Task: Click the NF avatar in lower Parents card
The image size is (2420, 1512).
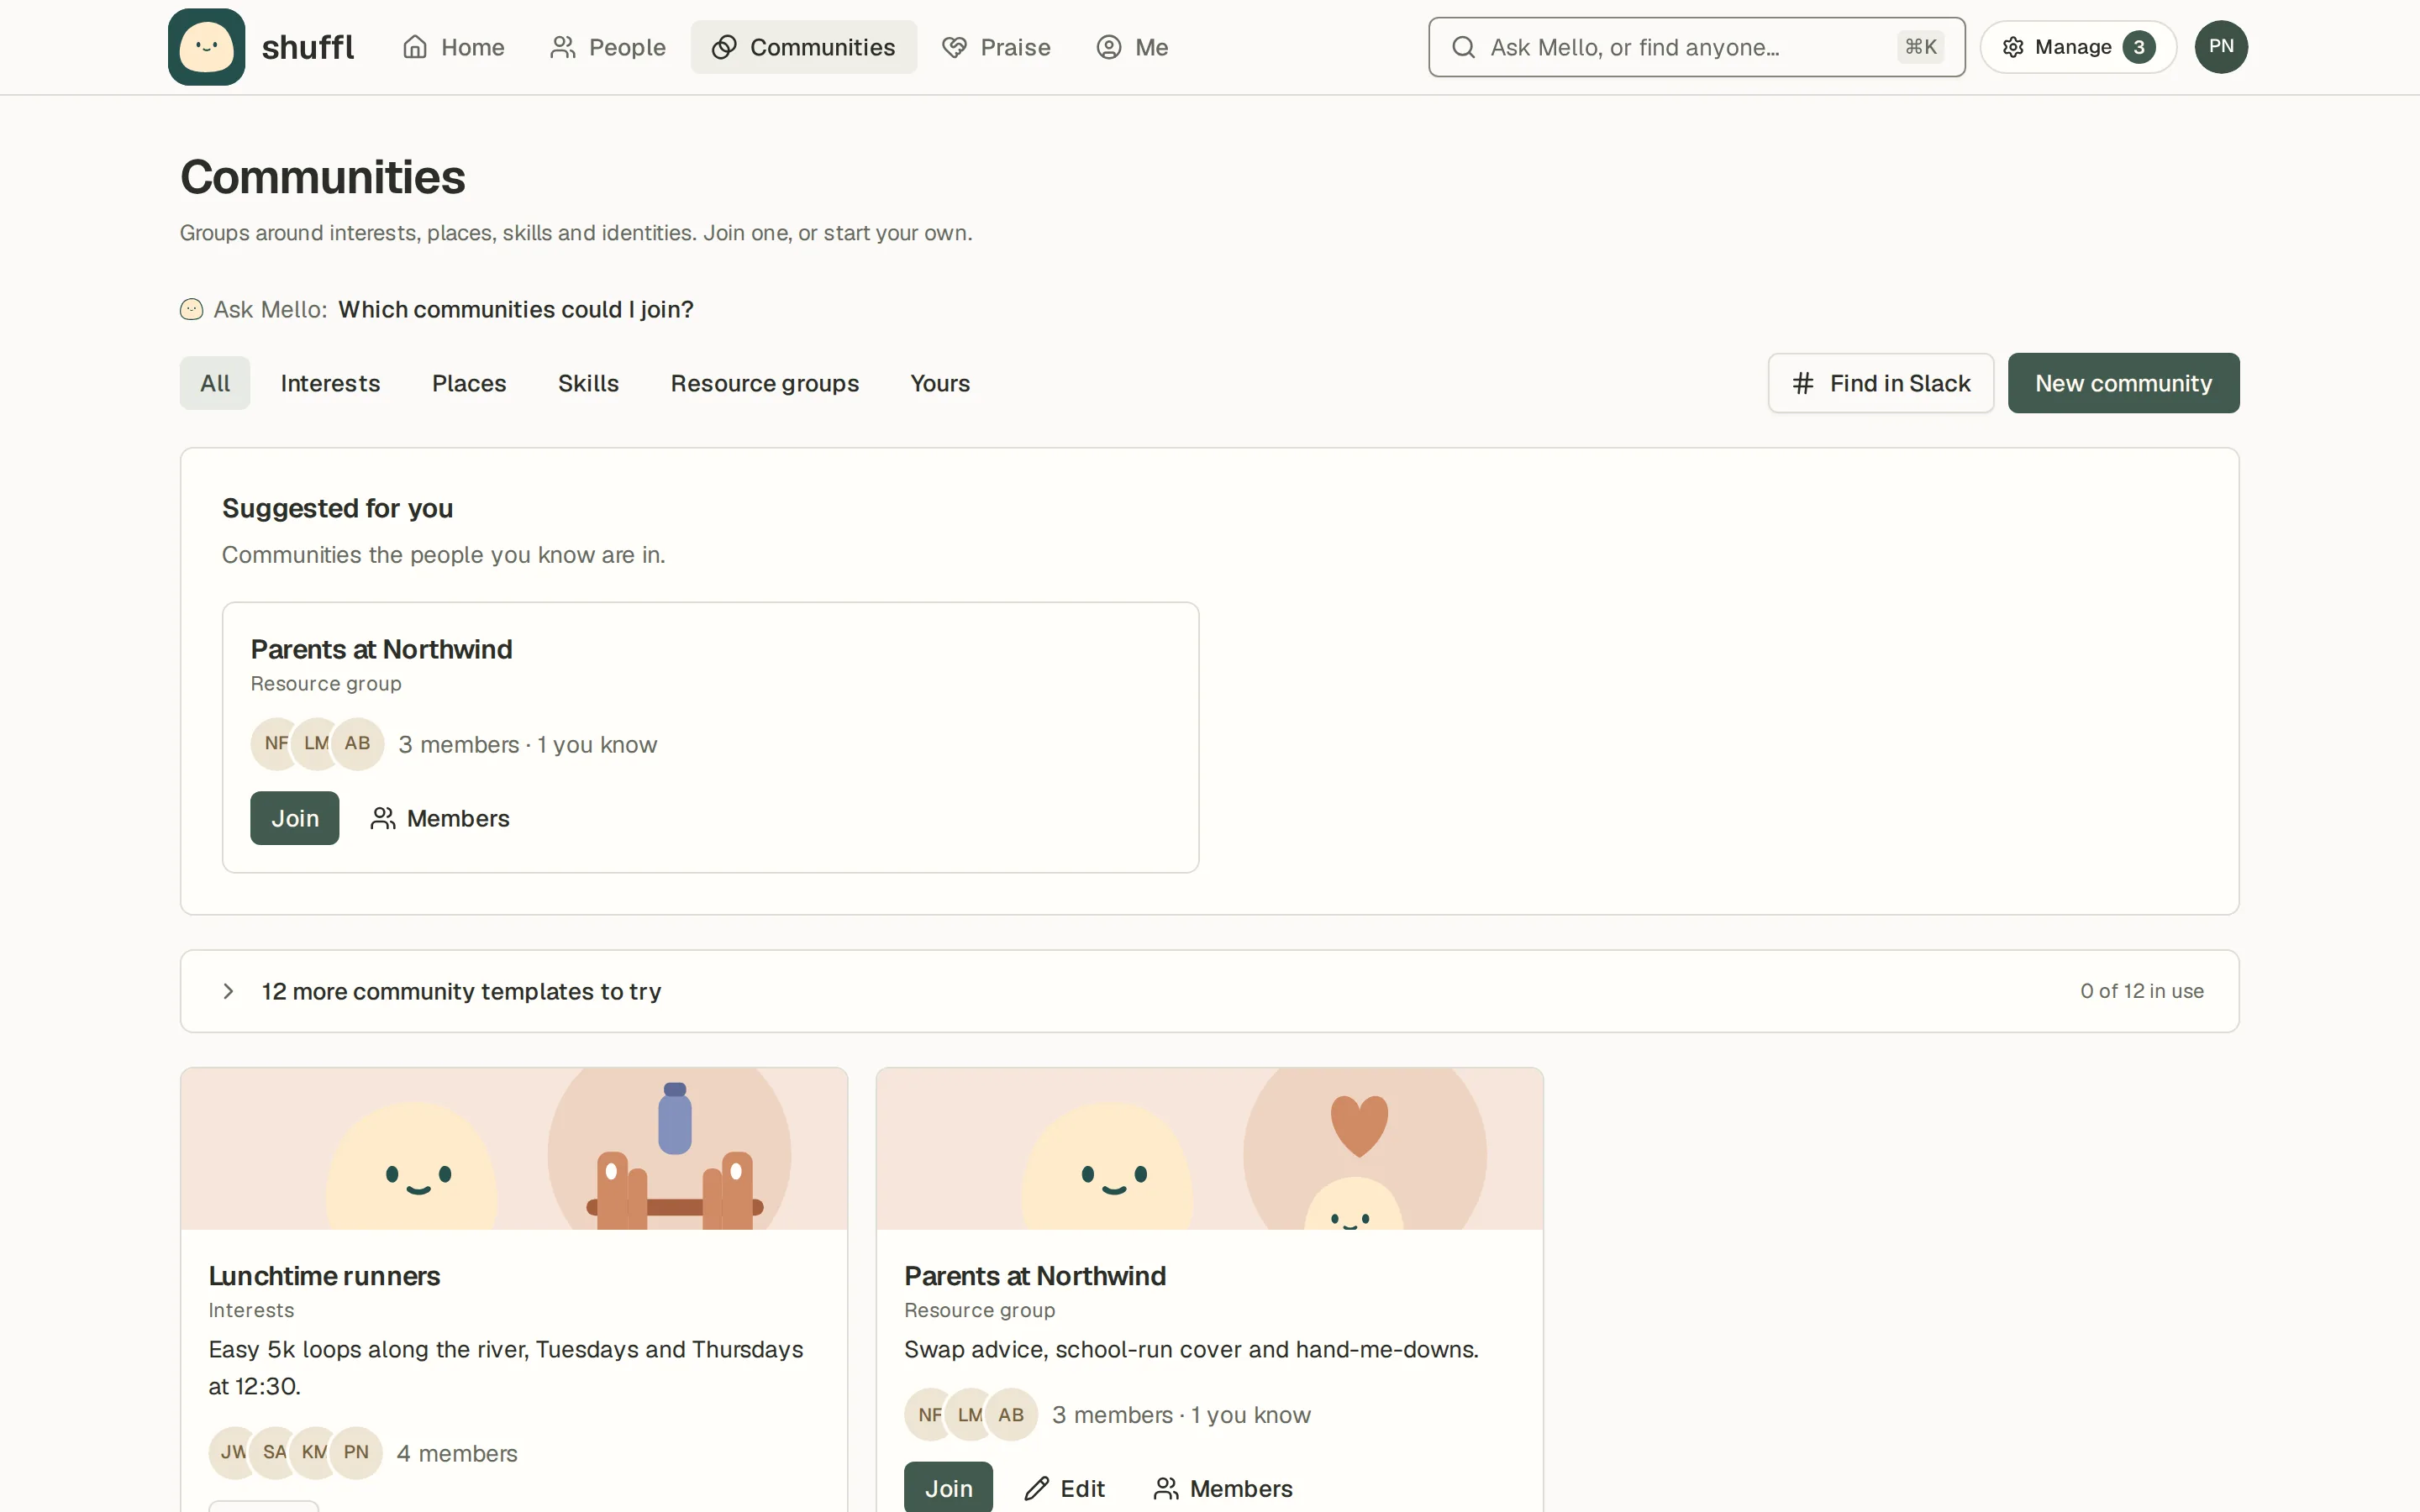Action: click(929, 1415)
